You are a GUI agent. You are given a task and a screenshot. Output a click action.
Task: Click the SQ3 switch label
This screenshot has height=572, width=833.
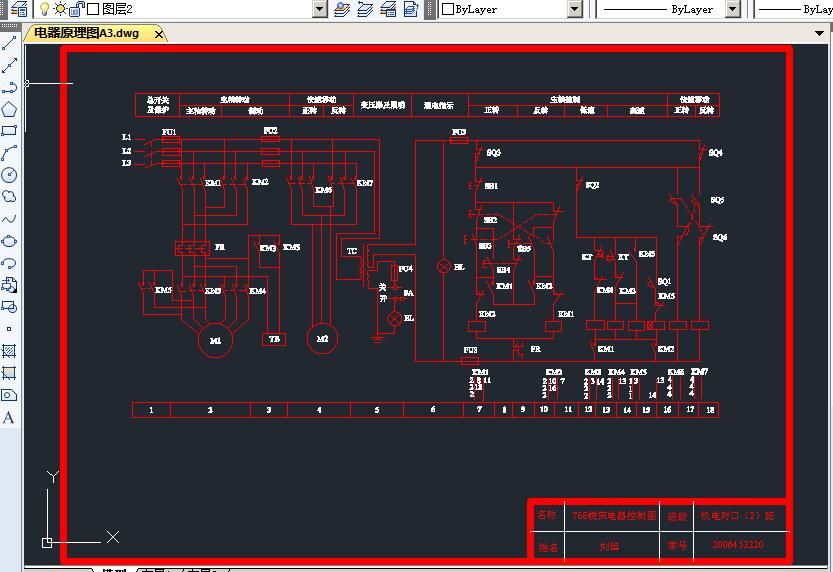coord(494,152)
